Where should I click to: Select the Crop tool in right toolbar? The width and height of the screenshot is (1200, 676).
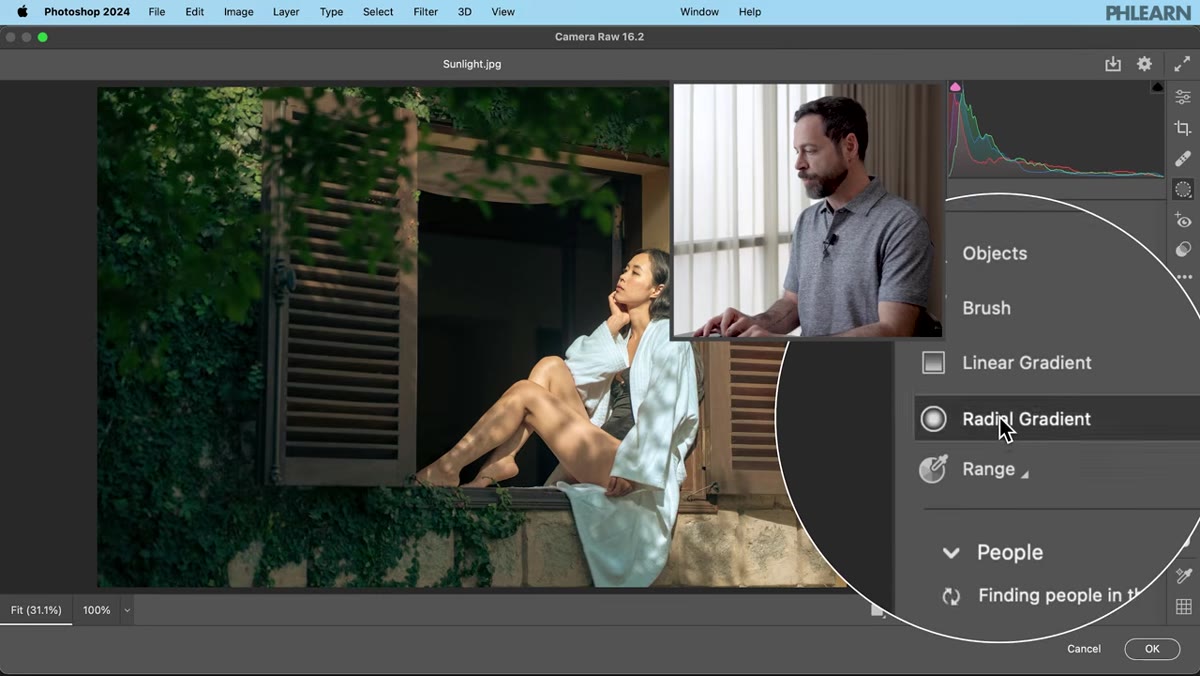click(1183, 128)
